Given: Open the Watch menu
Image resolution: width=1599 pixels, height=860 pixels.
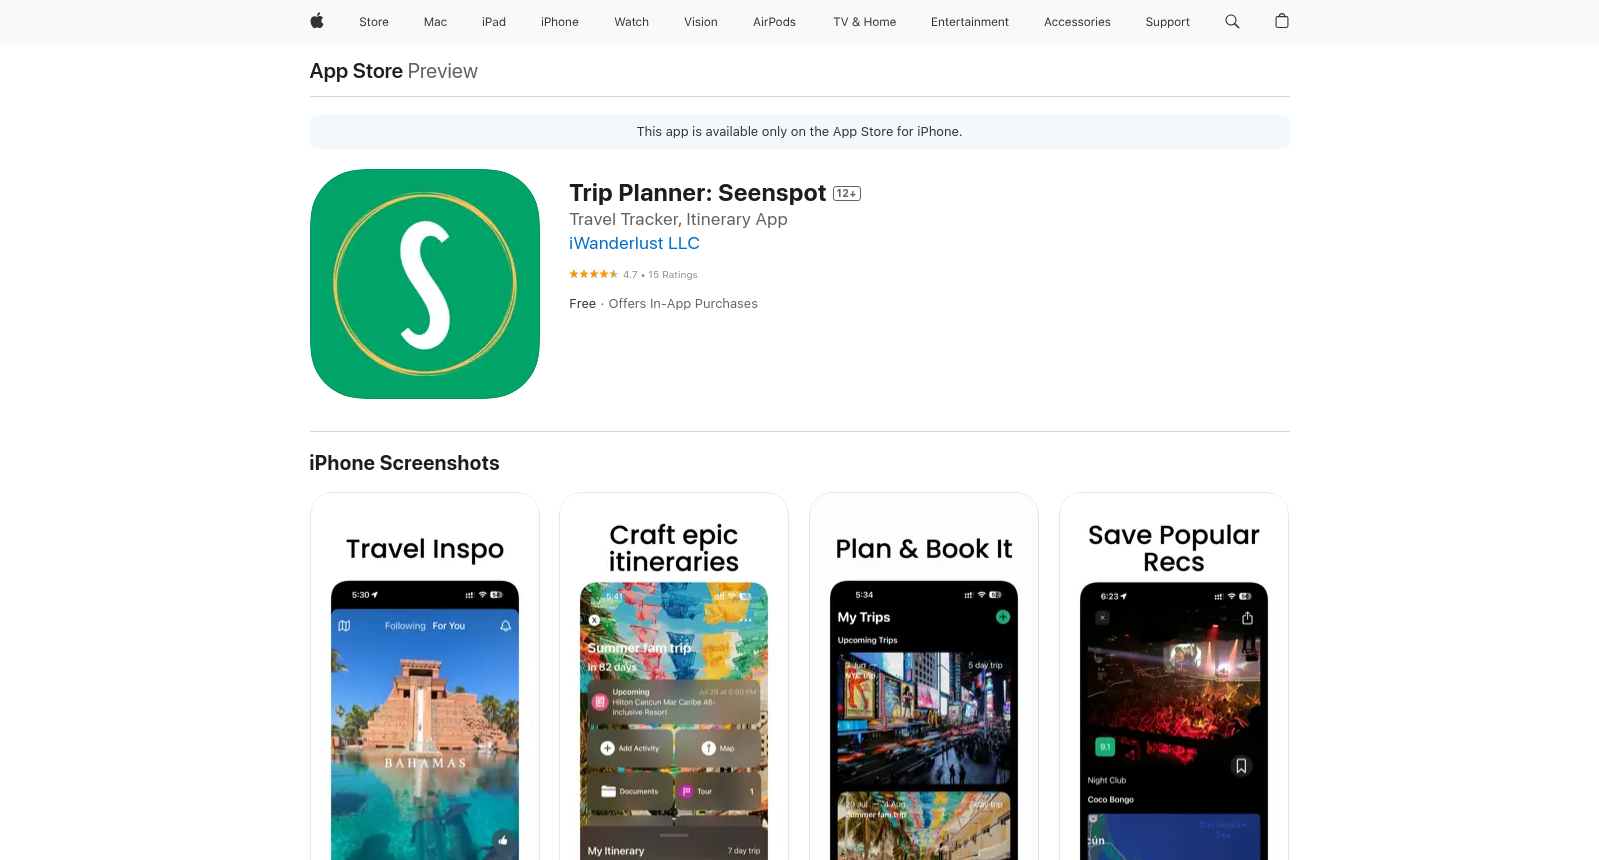Looking at the screenshot, I should click(x=632, y=22).
